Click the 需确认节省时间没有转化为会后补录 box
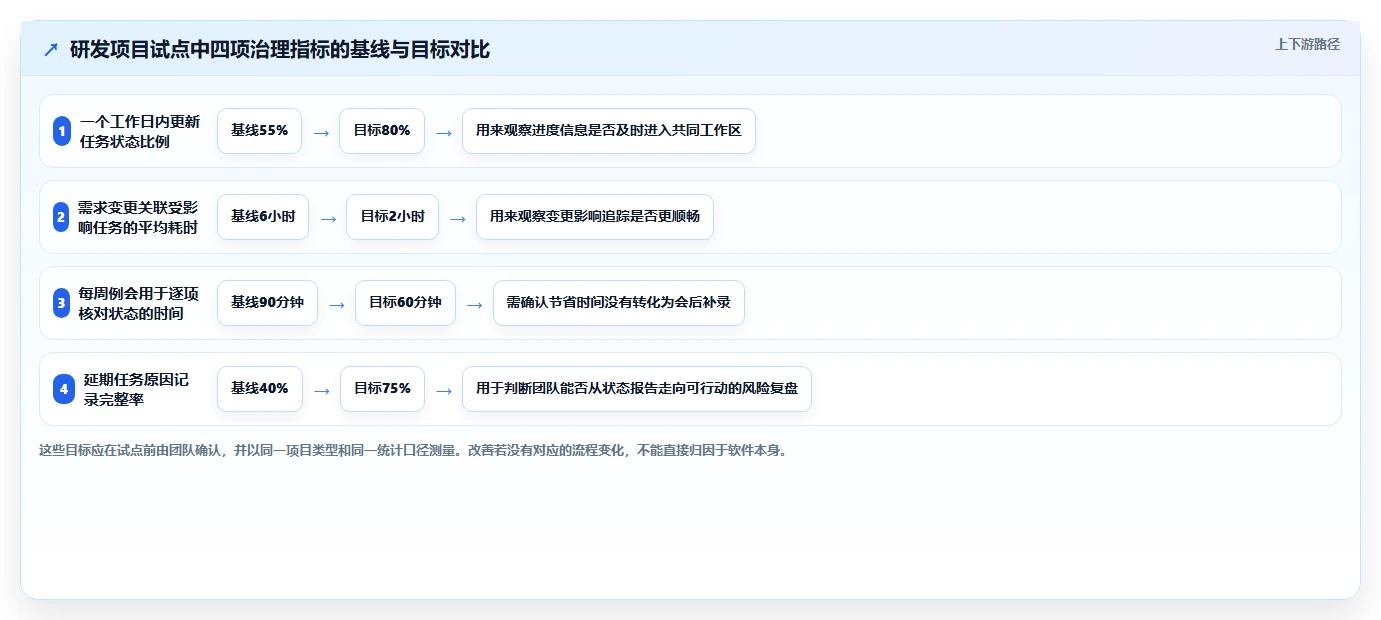 (x=619, y=303)
